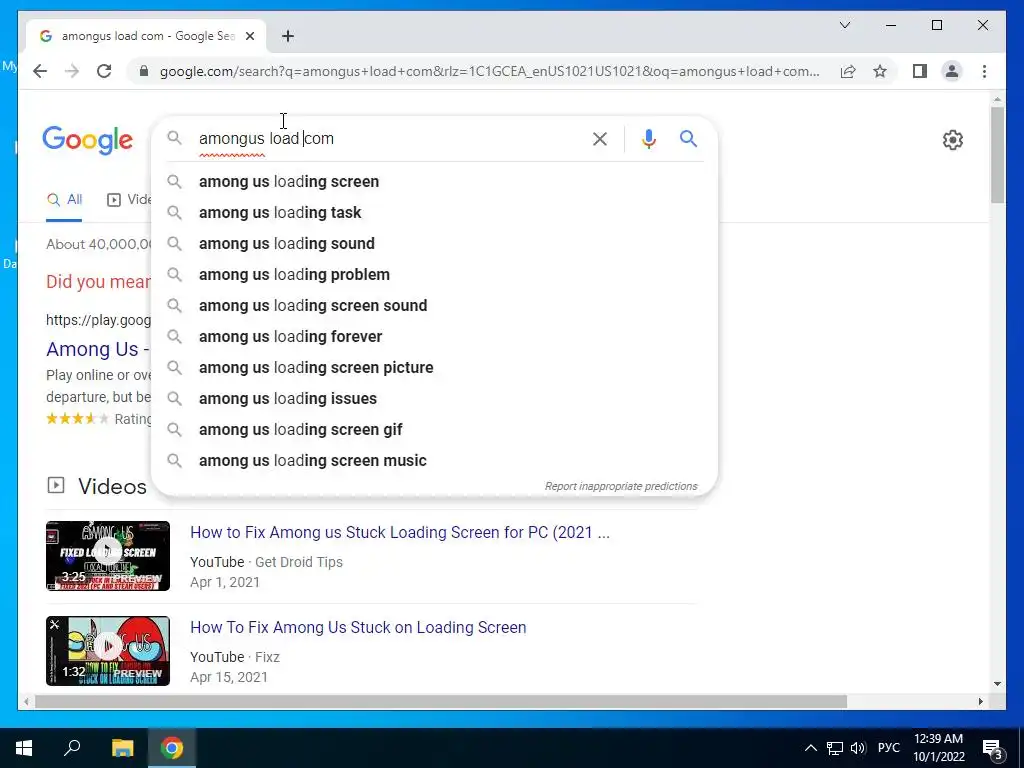This screenshot has height=768, width=1024.
Task: Open File Explorer from the taskbar
Action: (x=122, y=748)
